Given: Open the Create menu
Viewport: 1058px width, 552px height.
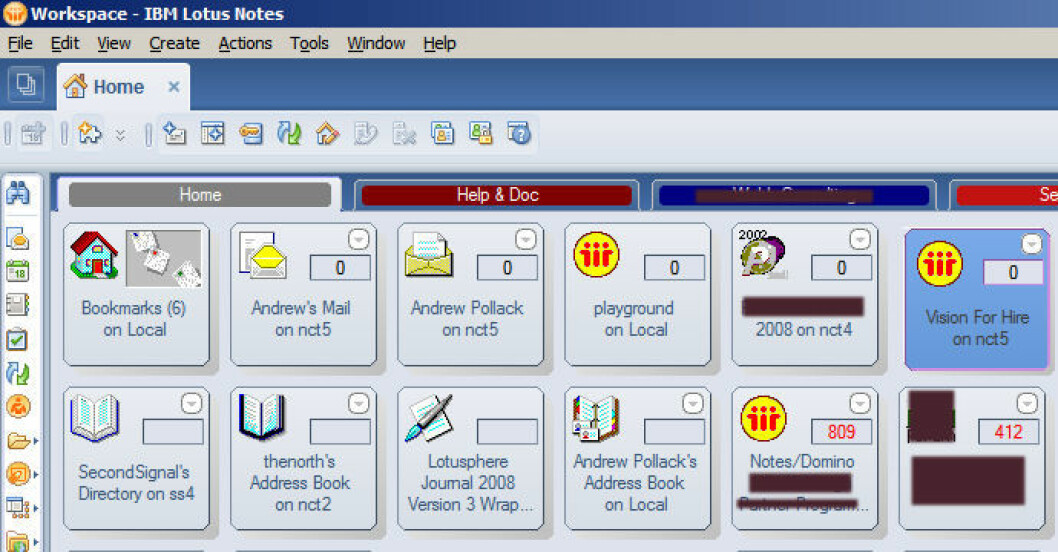Looking at the screenshot, I should [174, 43].
